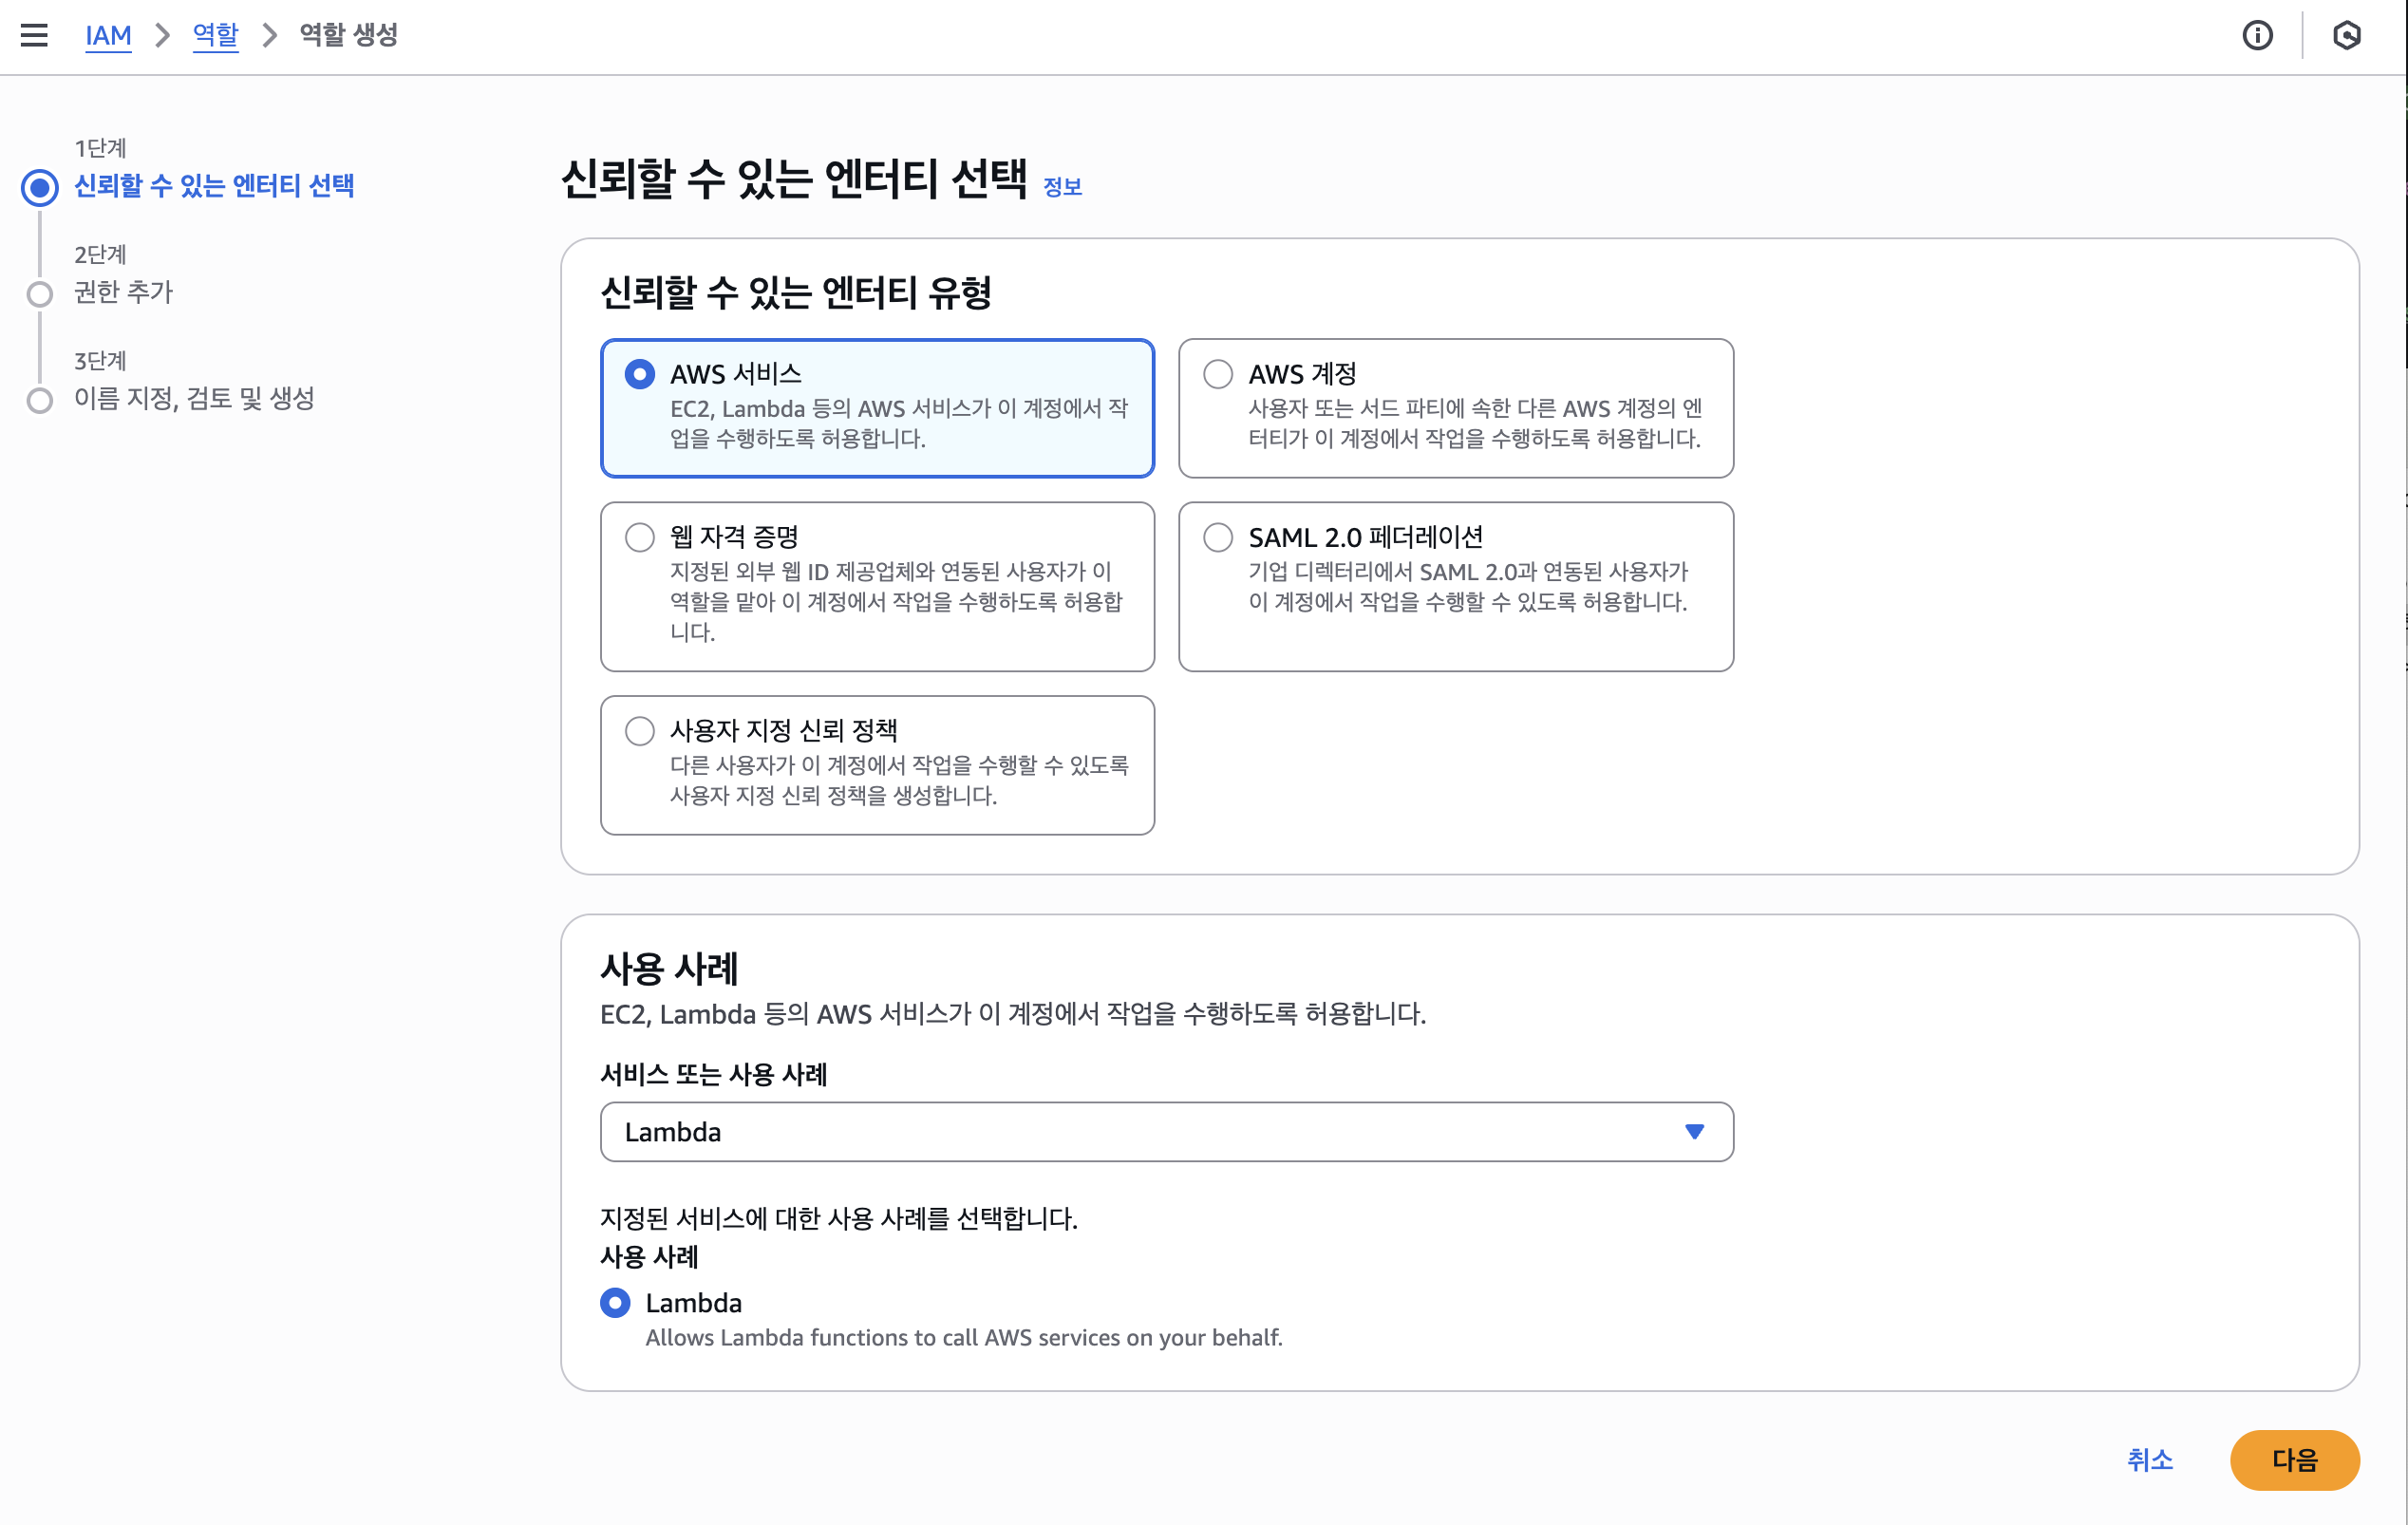
Task: Click the hexagon settings icon top right
Action: [x=2346, y=35]
